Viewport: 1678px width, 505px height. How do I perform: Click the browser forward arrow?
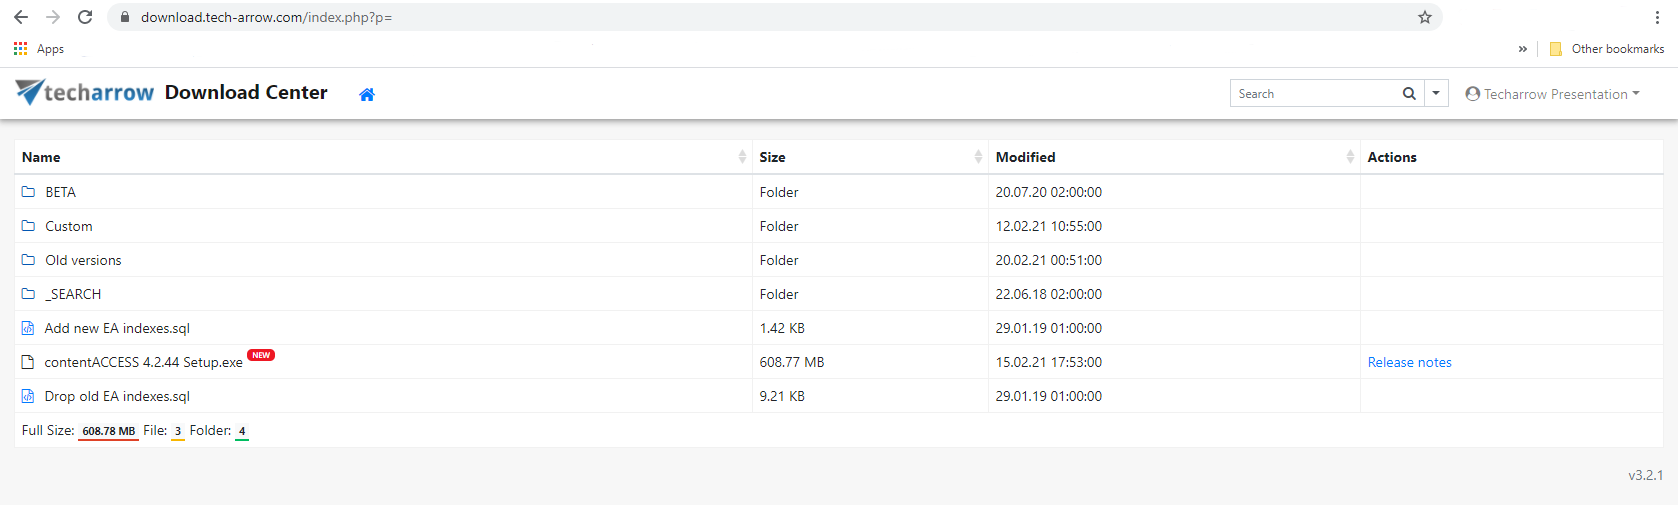pos(53,17)
